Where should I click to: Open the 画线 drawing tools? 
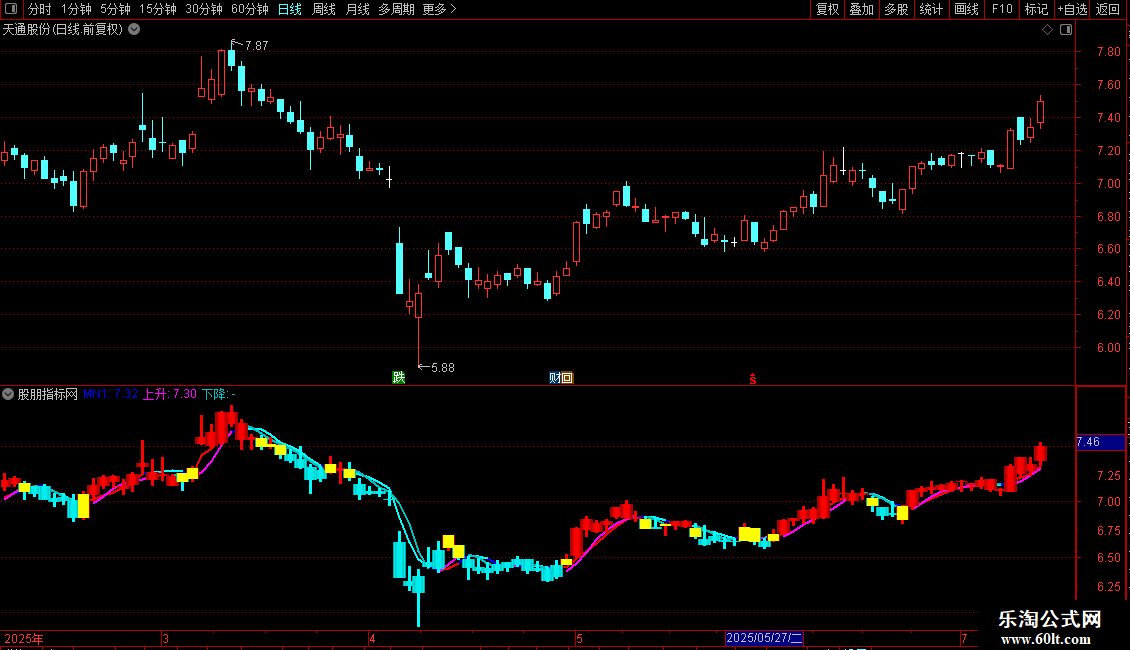(x=966, y=9)
